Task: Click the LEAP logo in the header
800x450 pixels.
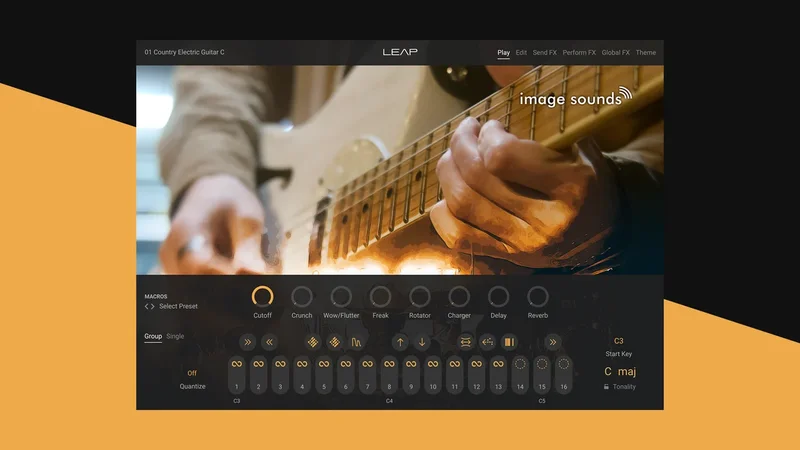Action: 400,52
